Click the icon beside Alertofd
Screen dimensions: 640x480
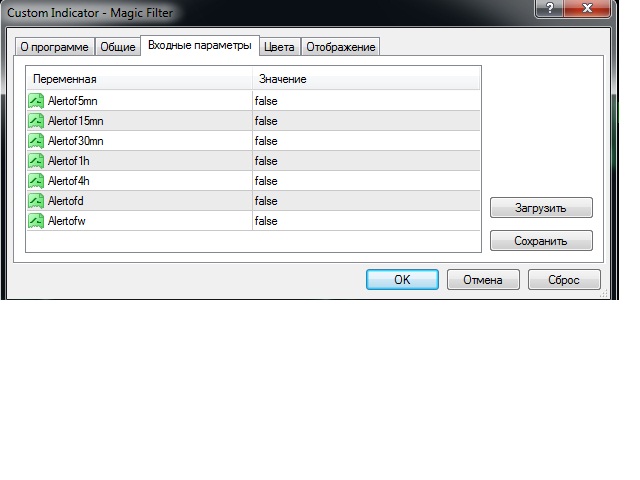click(36, 201)
